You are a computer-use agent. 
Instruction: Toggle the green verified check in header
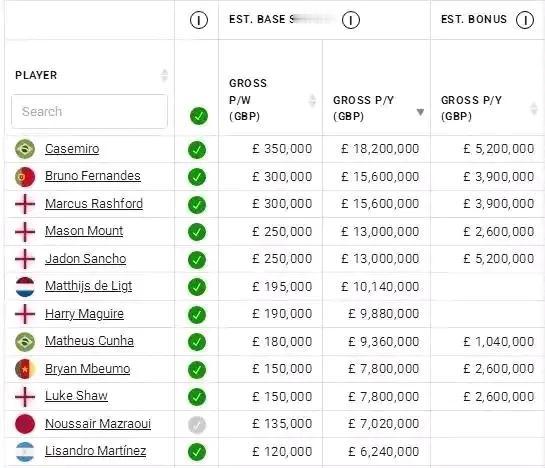pos(199,116)
